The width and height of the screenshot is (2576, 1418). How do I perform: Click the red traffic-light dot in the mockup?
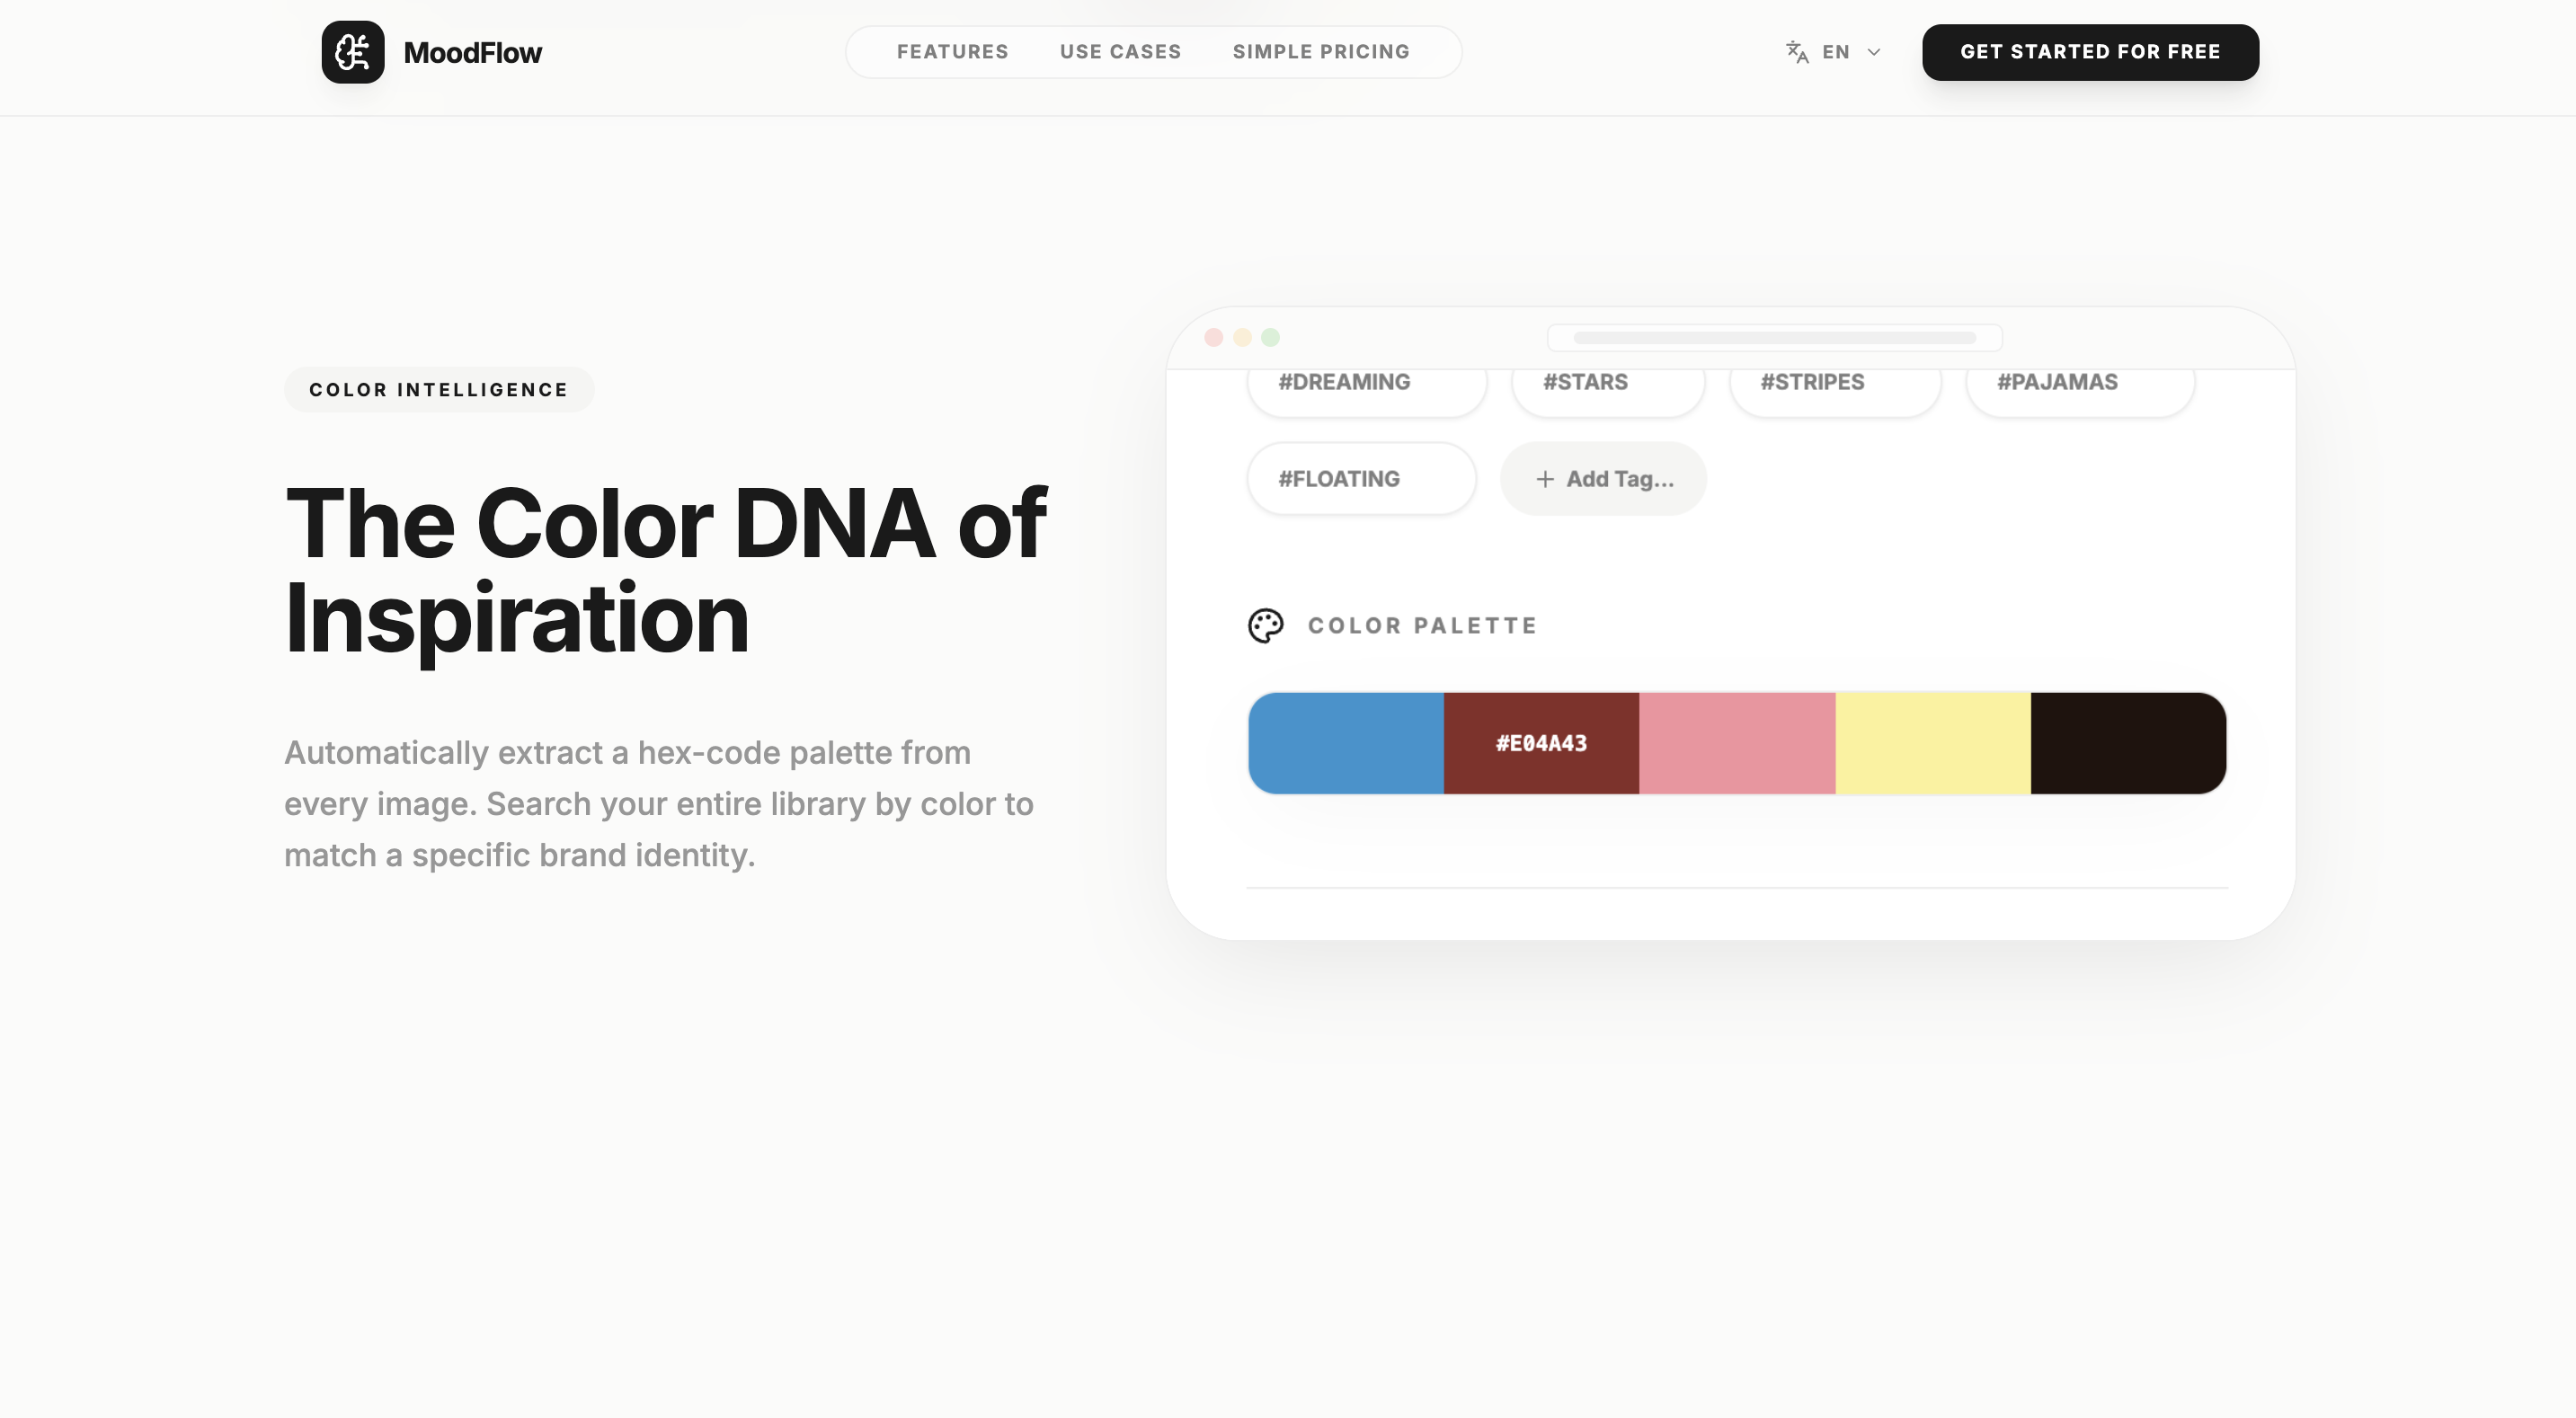(1214, 338)
